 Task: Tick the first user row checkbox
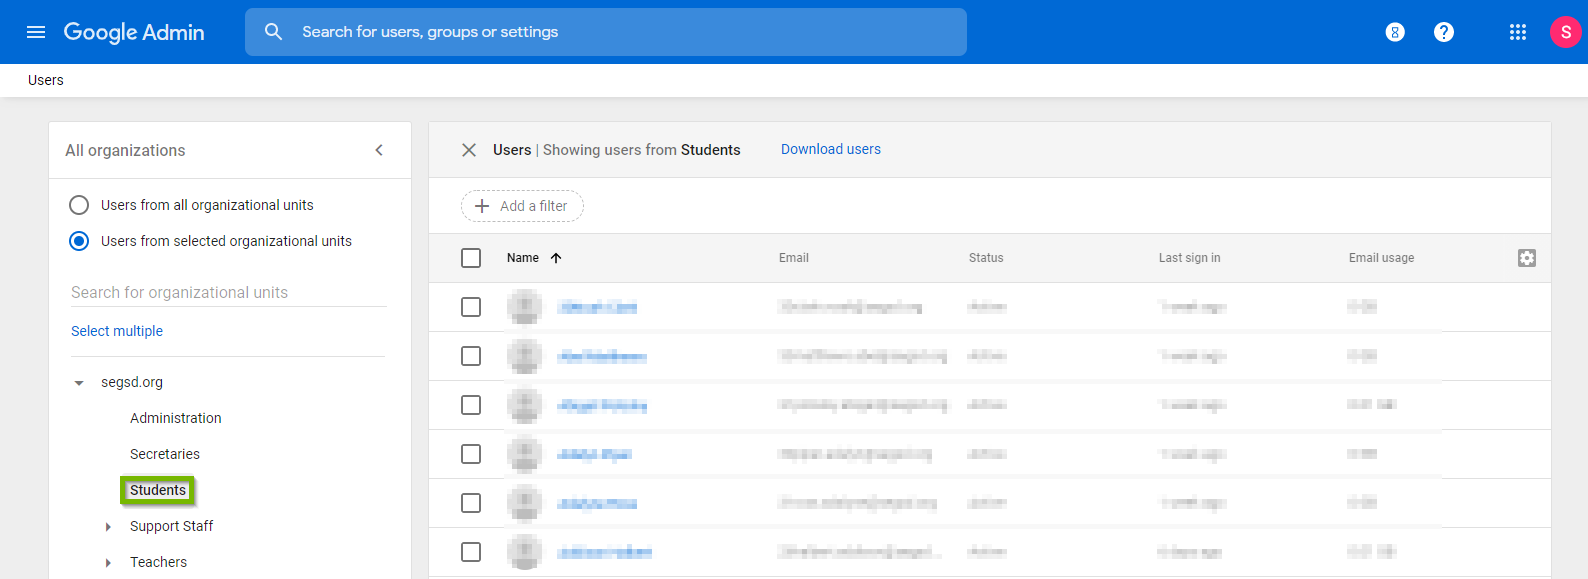[x=471, y=307]
